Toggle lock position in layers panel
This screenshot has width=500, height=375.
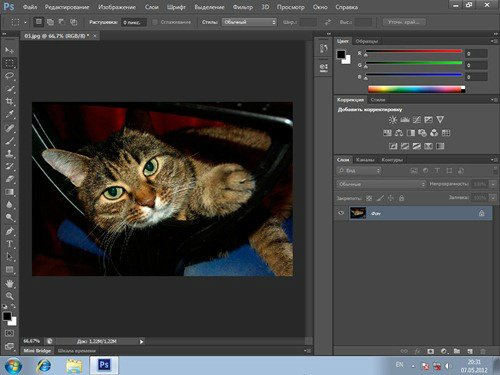point(391,198)
